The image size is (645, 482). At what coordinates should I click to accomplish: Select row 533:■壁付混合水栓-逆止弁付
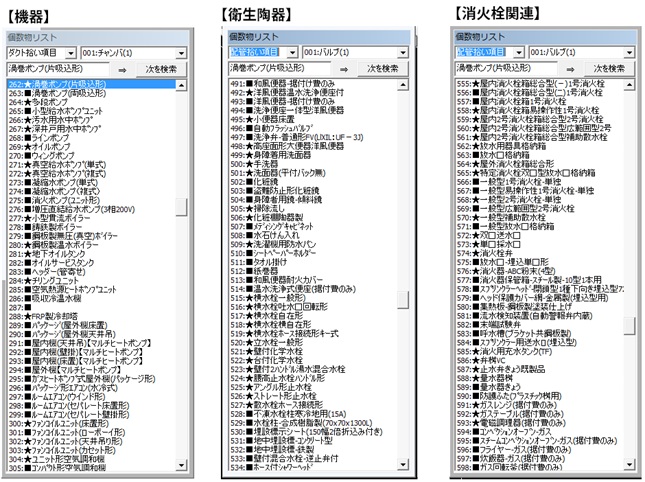313,458
